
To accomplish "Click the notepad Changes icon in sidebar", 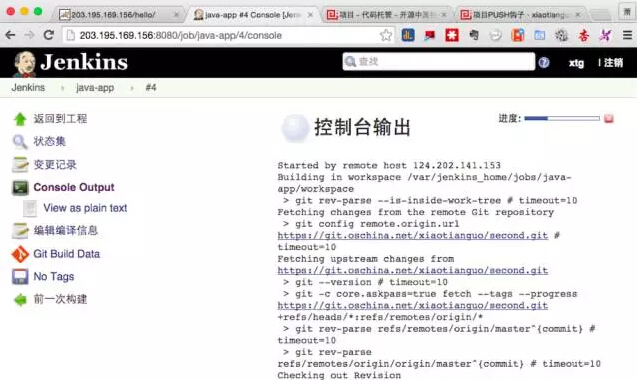I will [20, 165].
